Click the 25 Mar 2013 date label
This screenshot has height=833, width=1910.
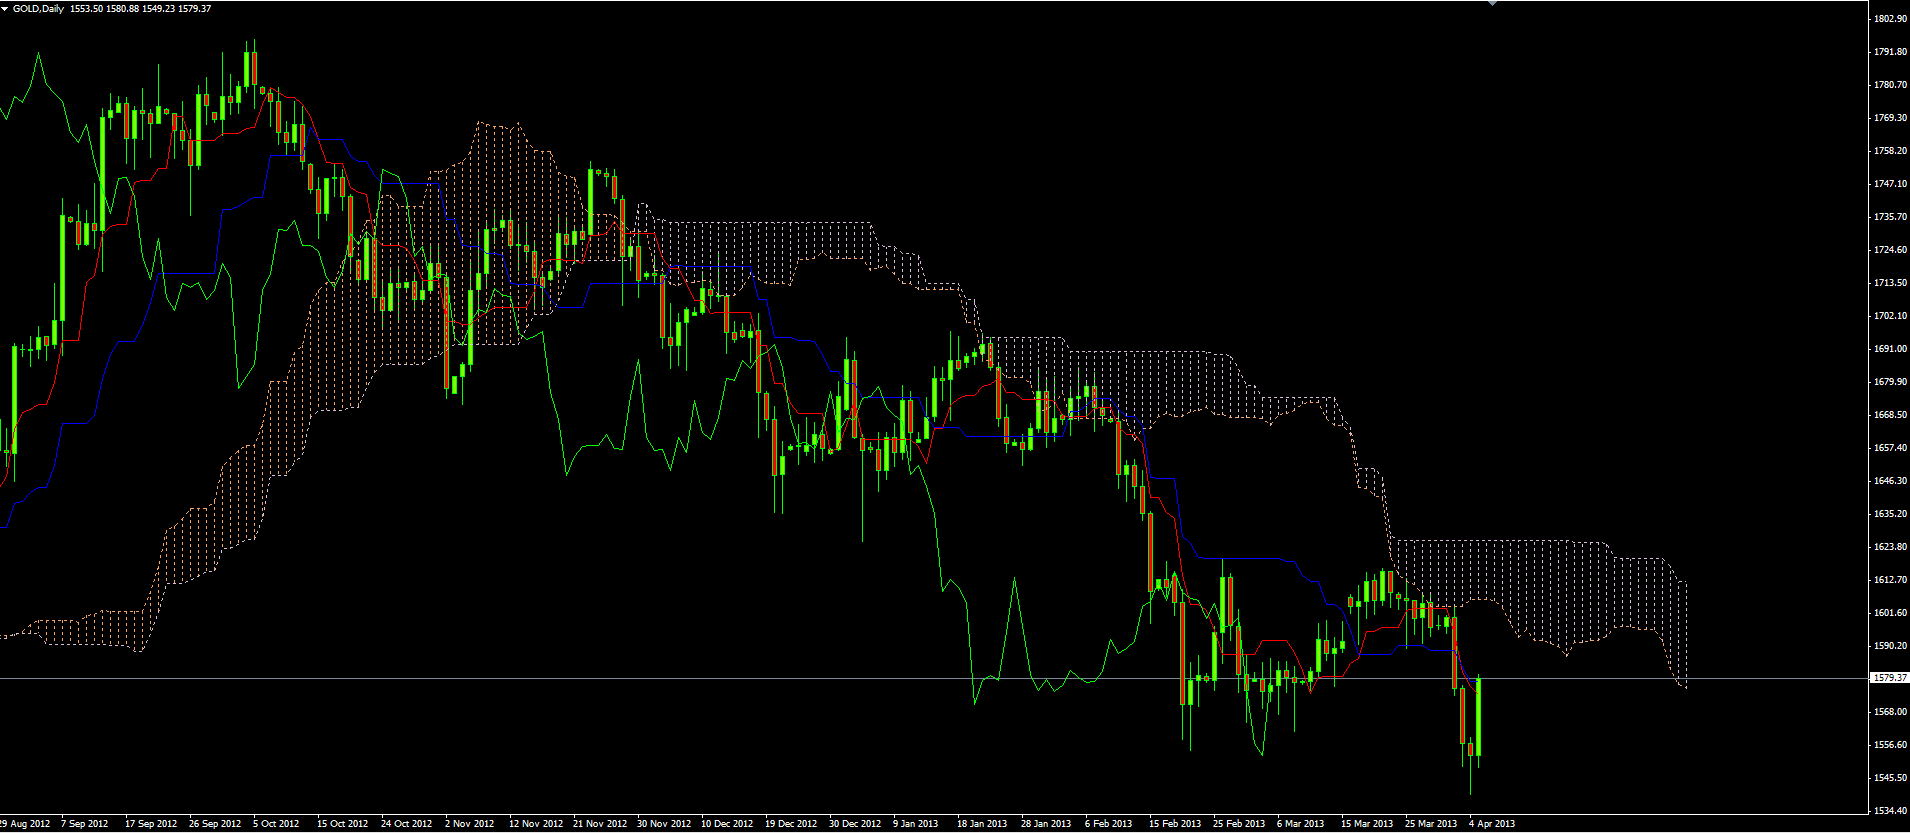pyautogui.click(x=1431, y=824)
